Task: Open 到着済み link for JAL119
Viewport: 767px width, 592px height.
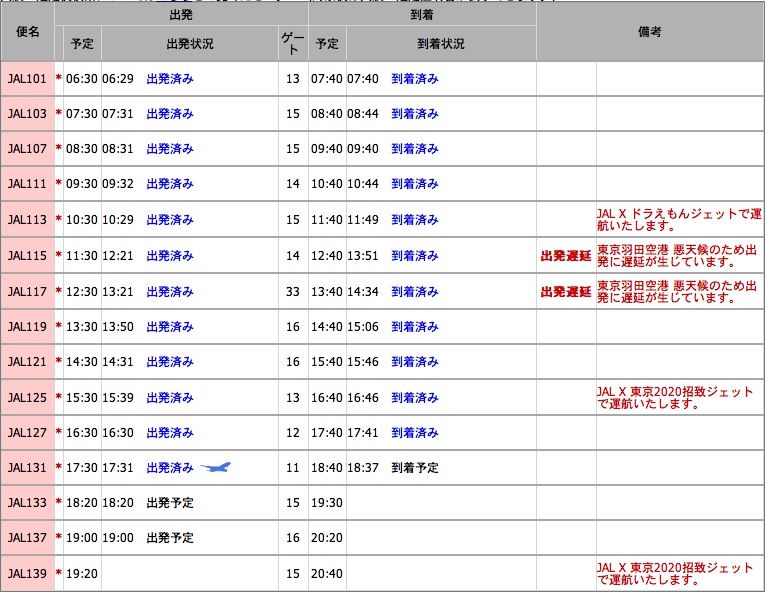Action: (415, 327)
